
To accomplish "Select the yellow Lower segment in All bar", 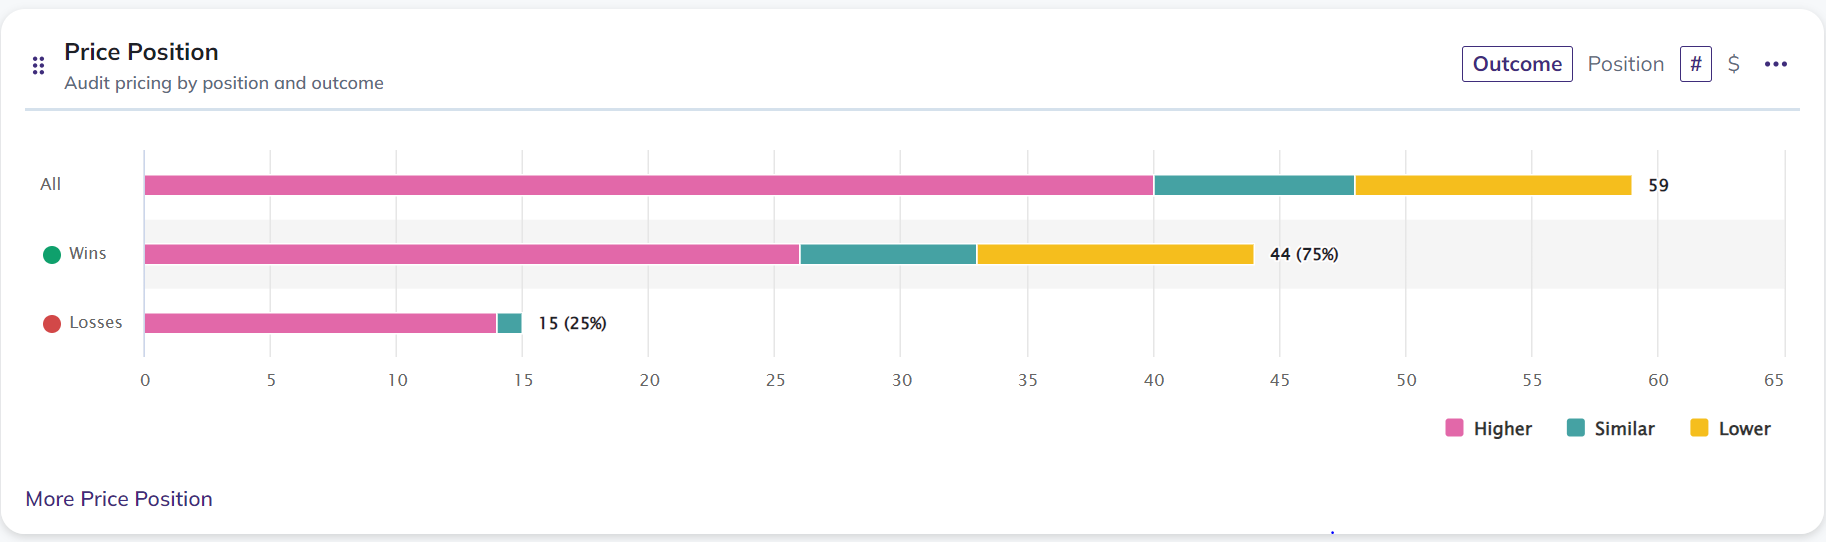I will pyautogui.click(x=1494, y=185).
